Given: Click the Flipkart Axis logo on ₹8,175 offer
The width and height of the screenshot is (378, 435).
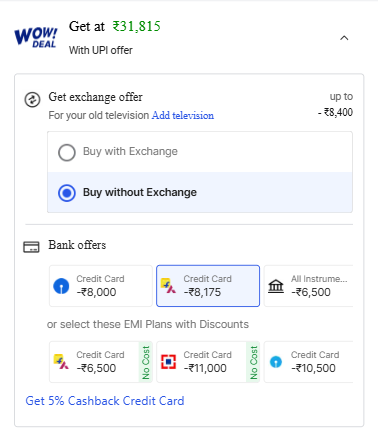Looking at the screenshot, I should (168, 286).
